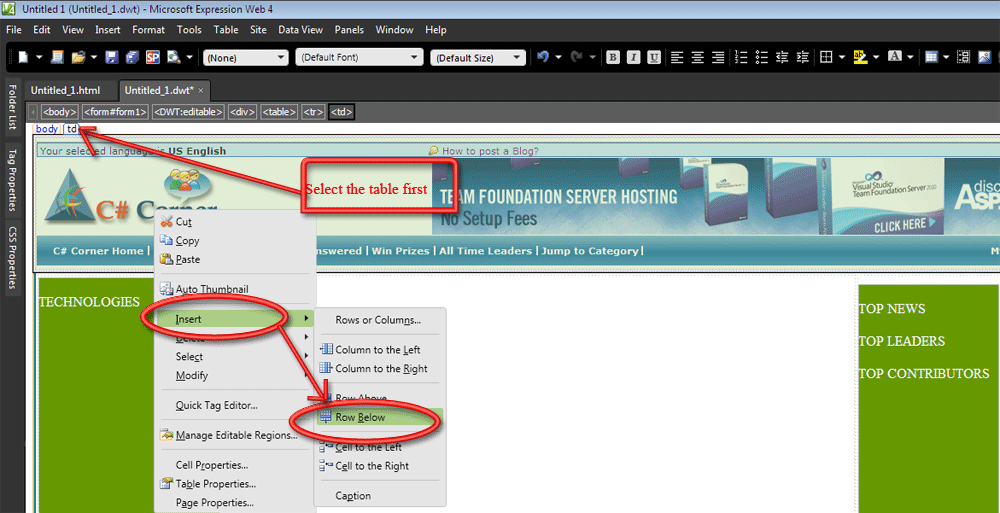Open the New document dropdown arrow
This screenshot has height=513, width=1000.
click(39, 57)
